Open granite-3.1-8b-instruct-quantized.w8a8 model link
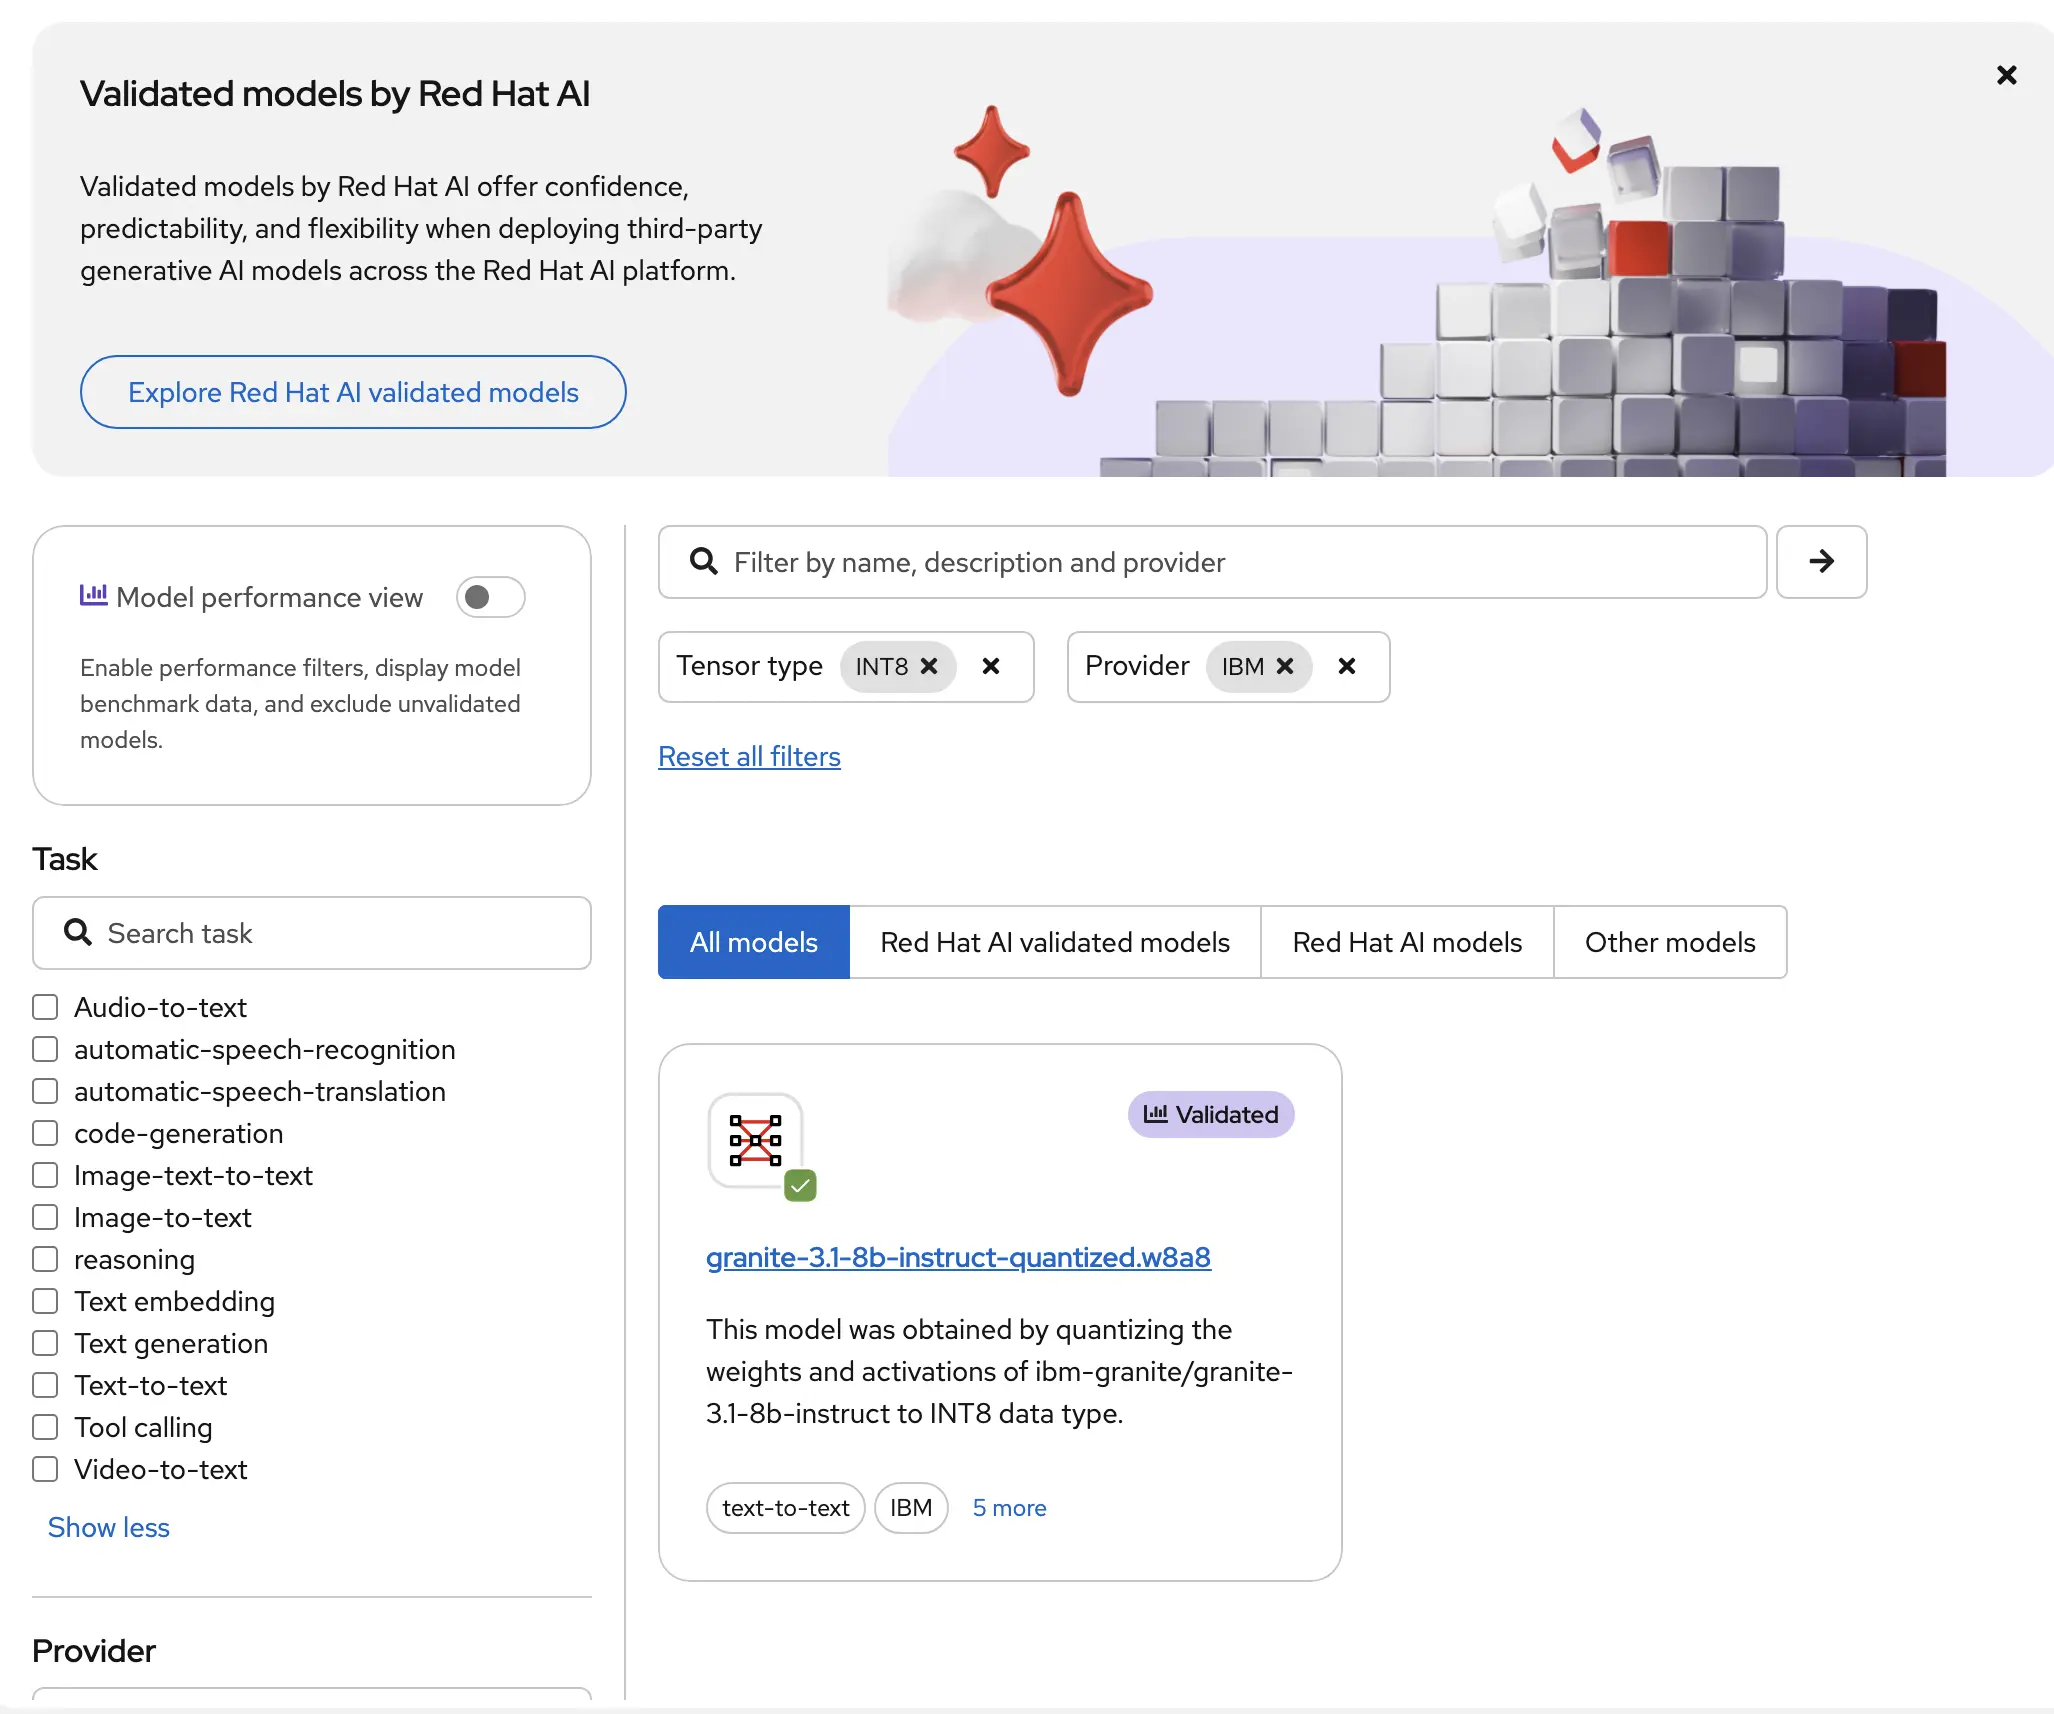 (x=958, y=1257)
